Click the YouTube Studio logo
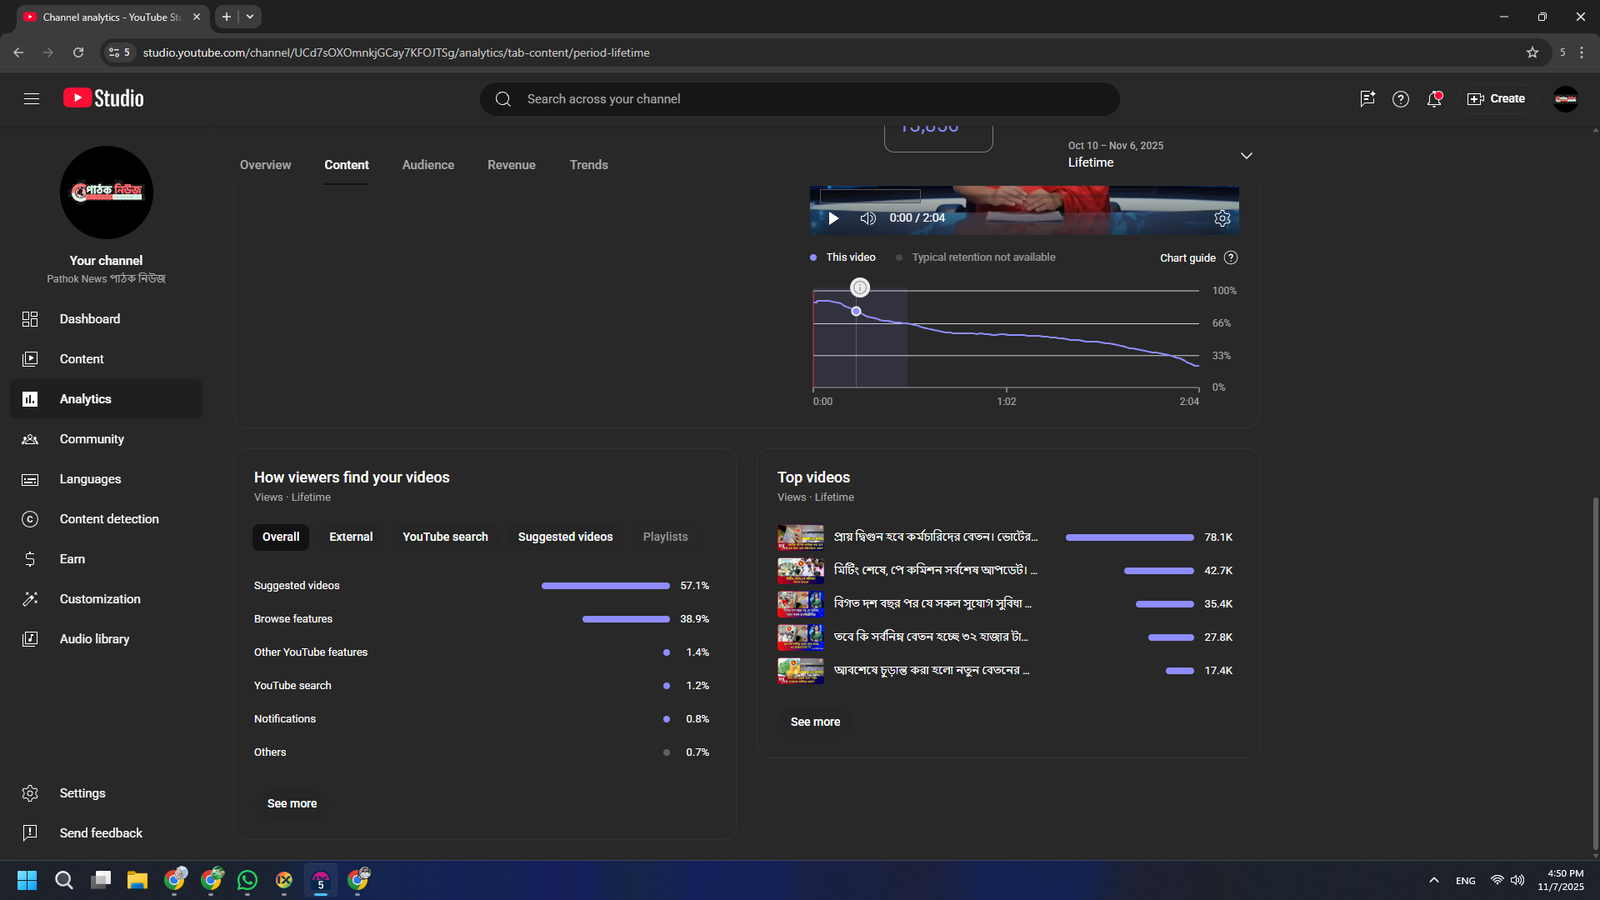Viewport: 1600px width, 900px height. [x=104, y=98]
